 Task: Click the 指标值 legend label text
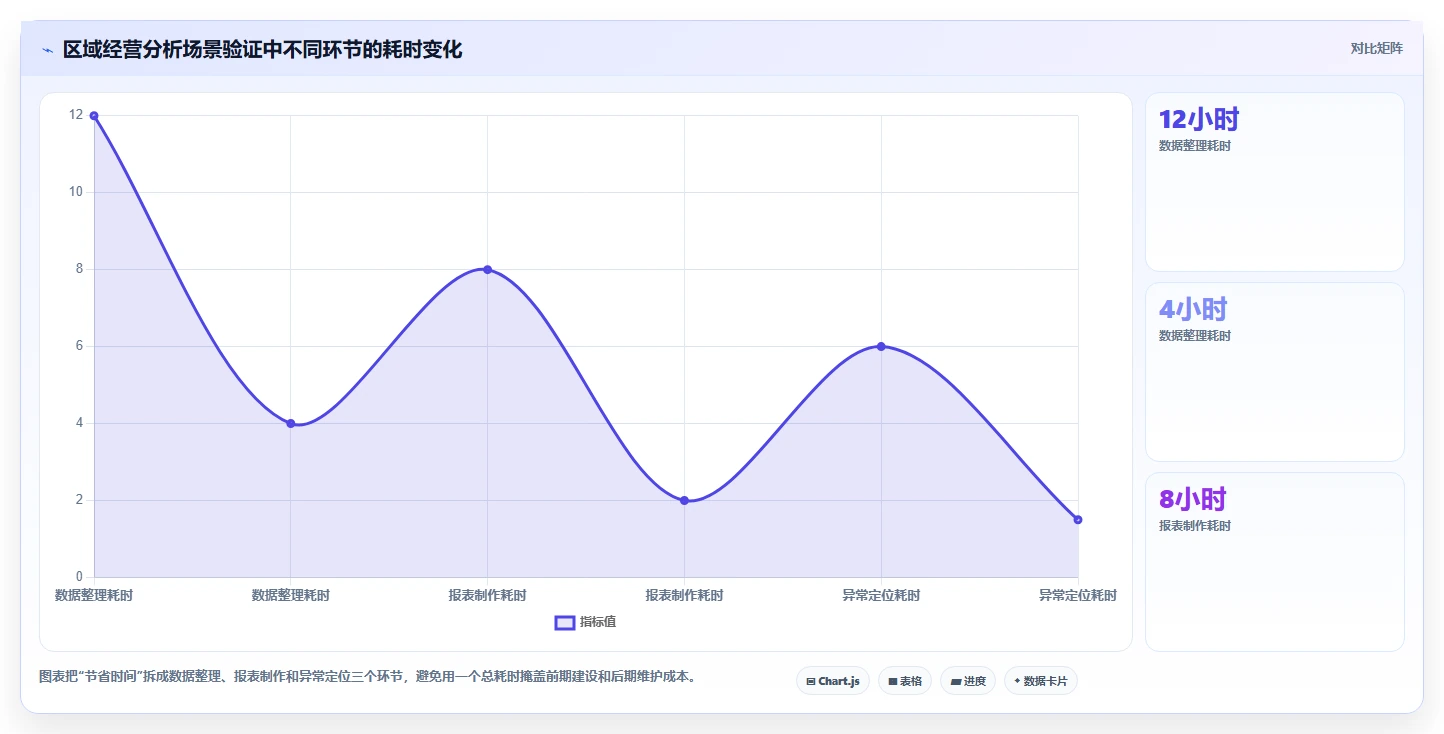pyautogui.click(x=598, y=622)
